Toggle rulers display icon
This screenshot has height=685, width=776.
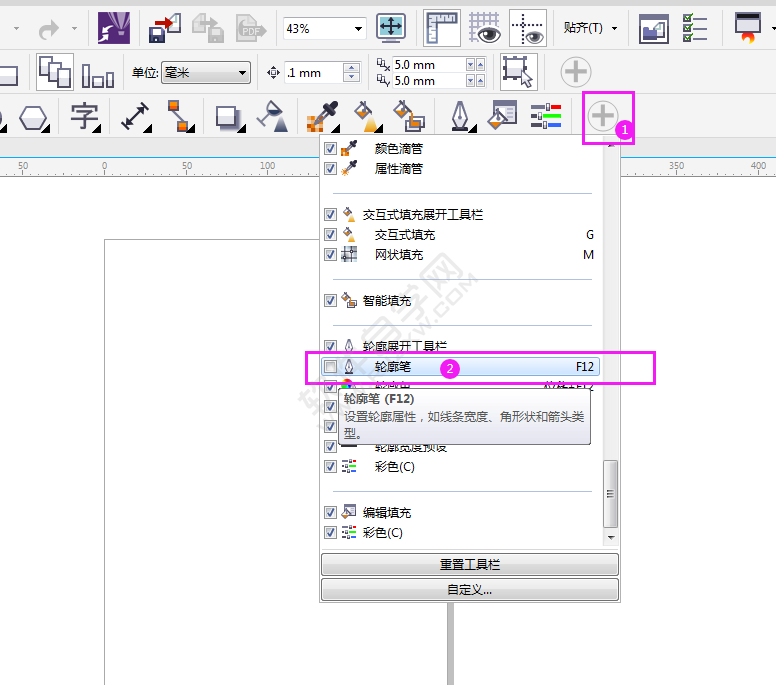[441, 28]
